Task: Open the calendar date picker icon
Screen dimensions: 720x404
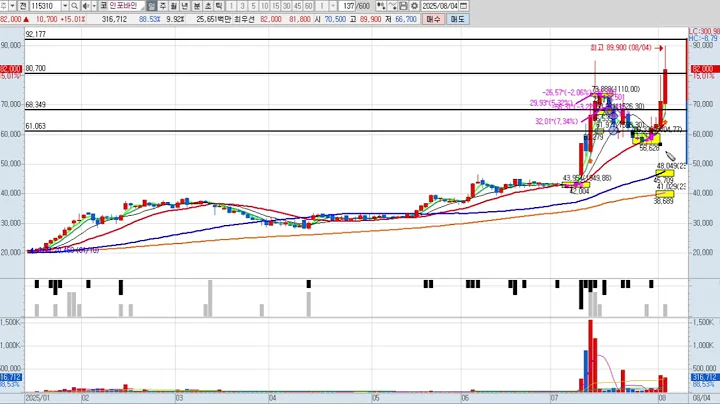Action: 464,6
